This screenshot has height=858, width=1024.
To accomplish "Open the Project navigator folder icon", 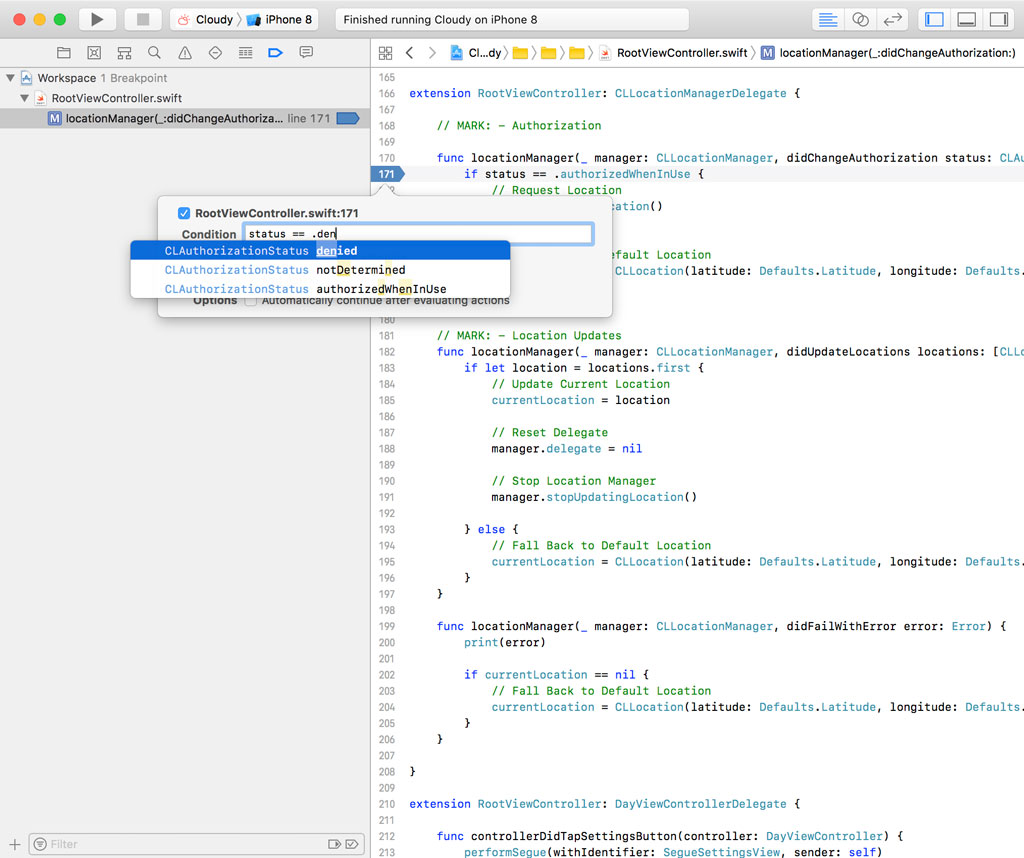I will (x=64, y=52).
